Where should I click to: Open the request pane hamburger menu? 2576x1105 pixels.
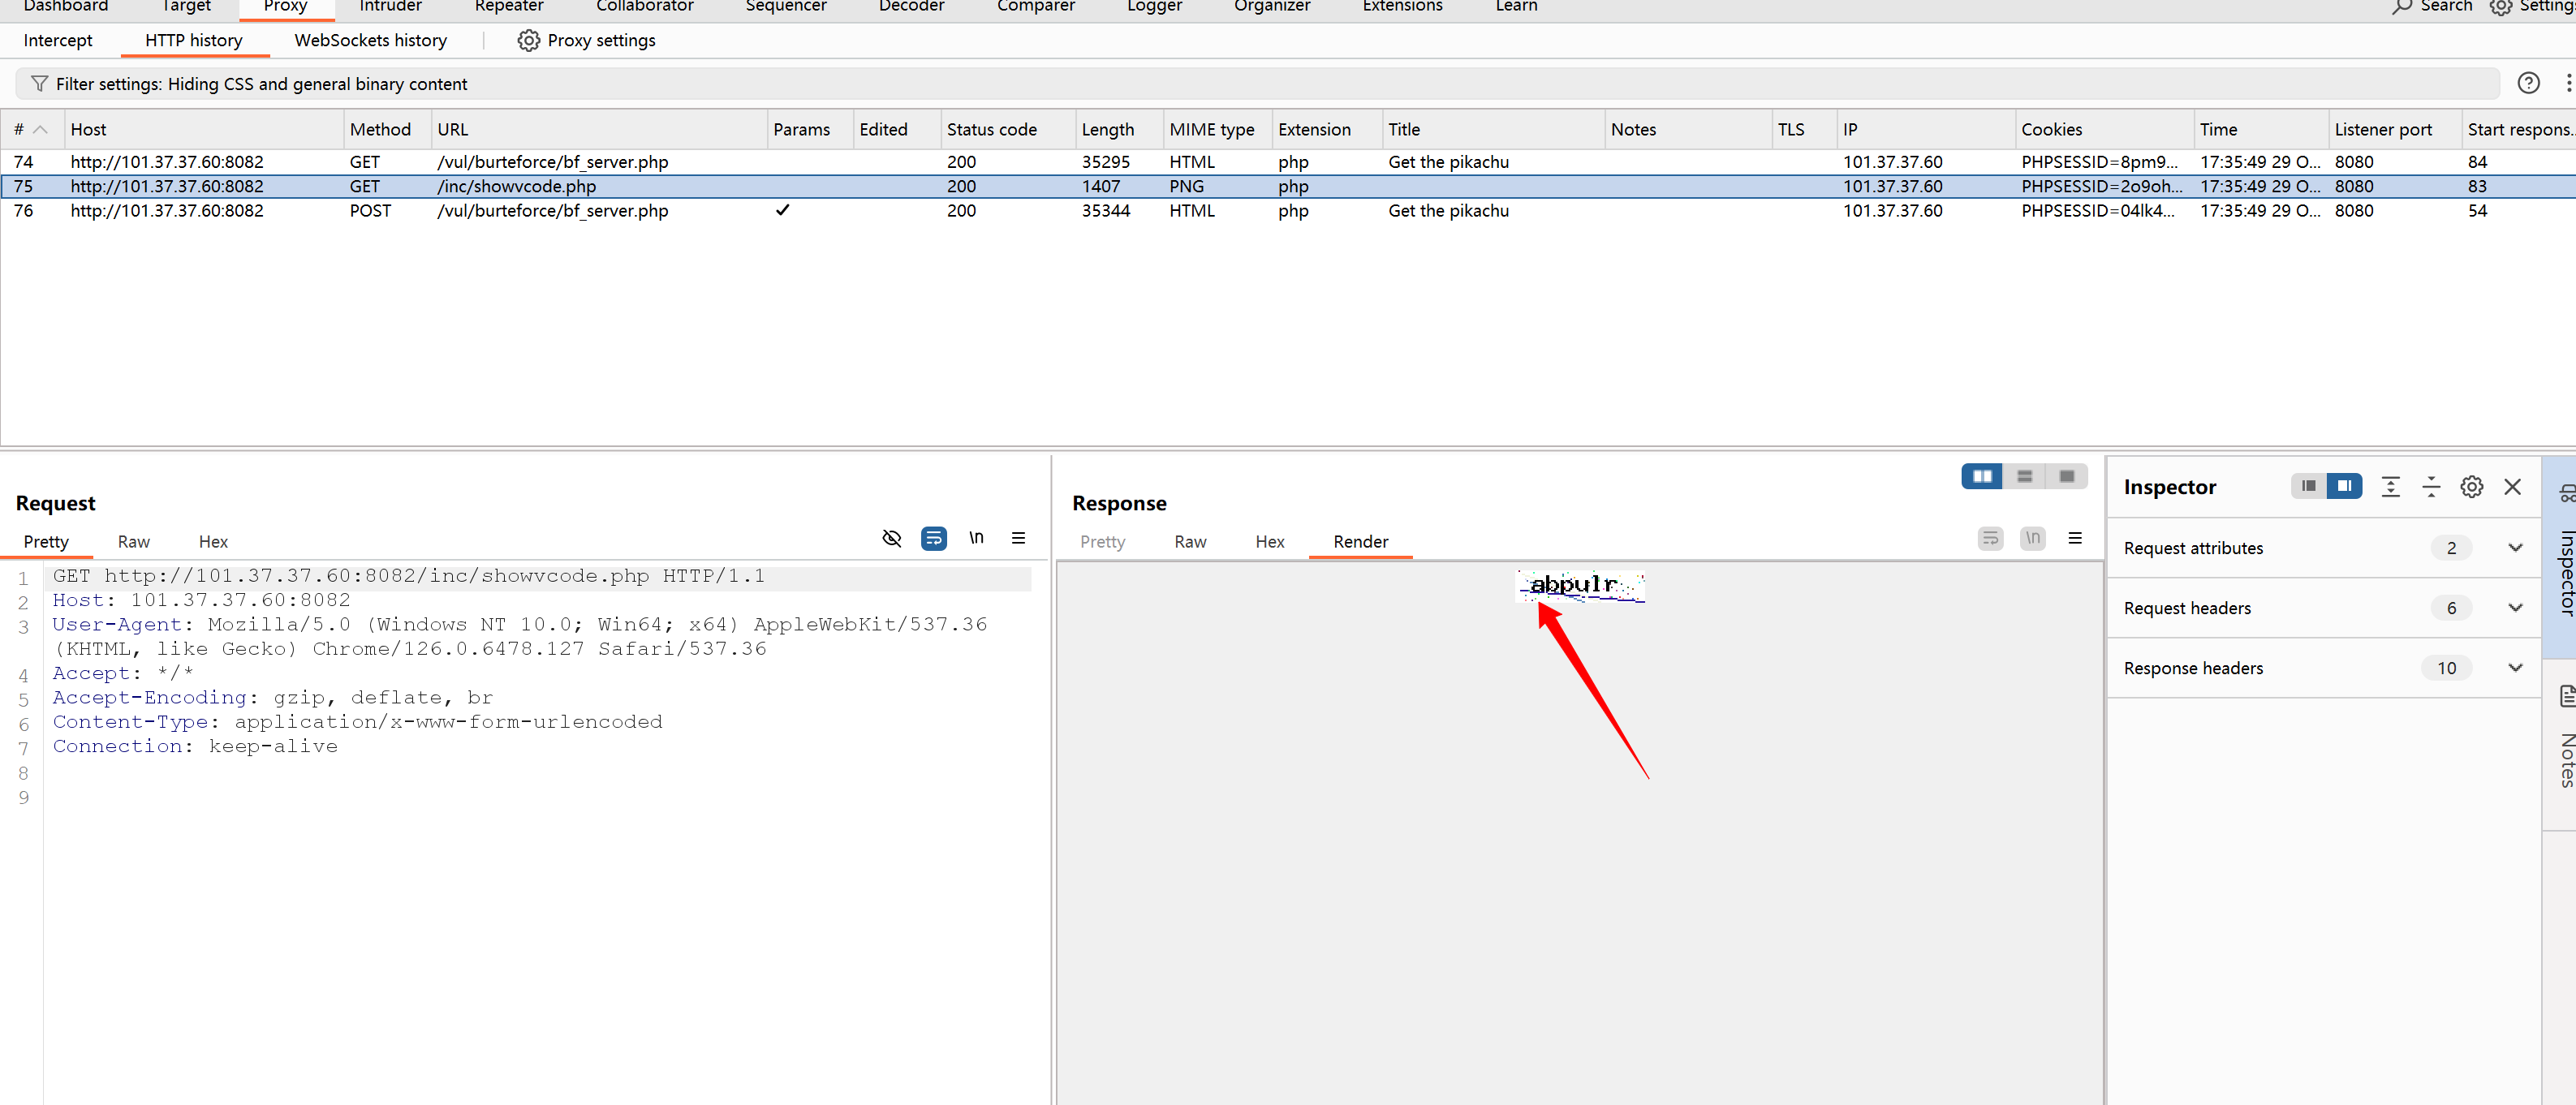click(1018, 539)
